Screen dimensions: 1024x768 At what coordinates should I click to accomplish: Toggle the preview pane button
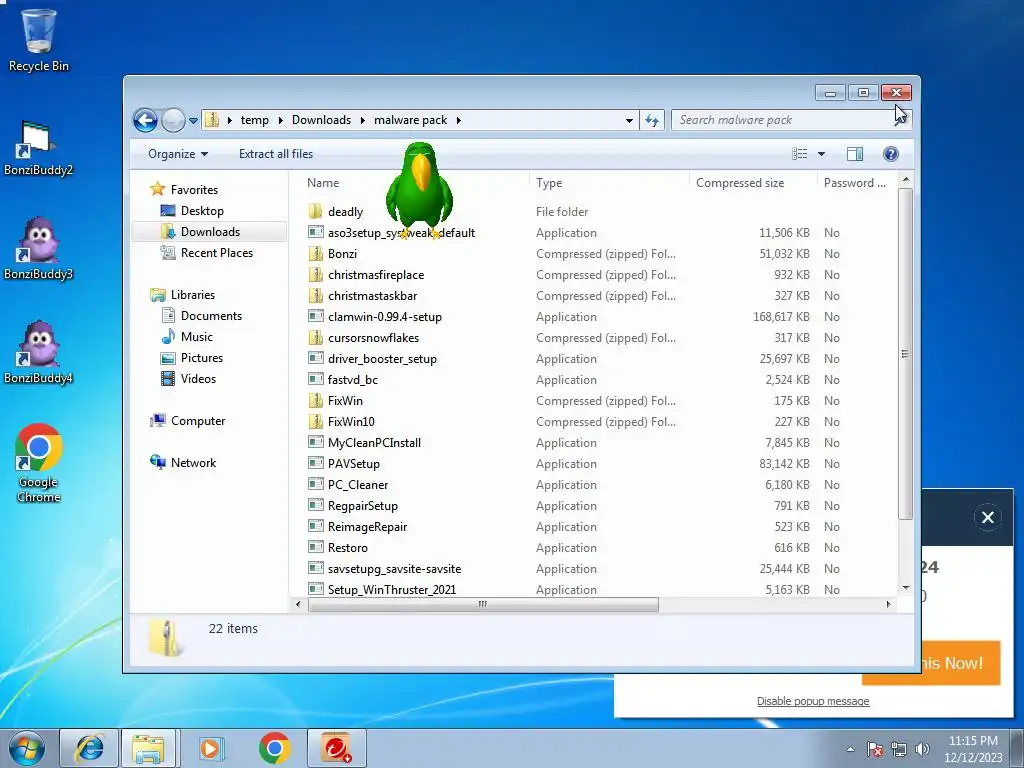tap(855, 154)
